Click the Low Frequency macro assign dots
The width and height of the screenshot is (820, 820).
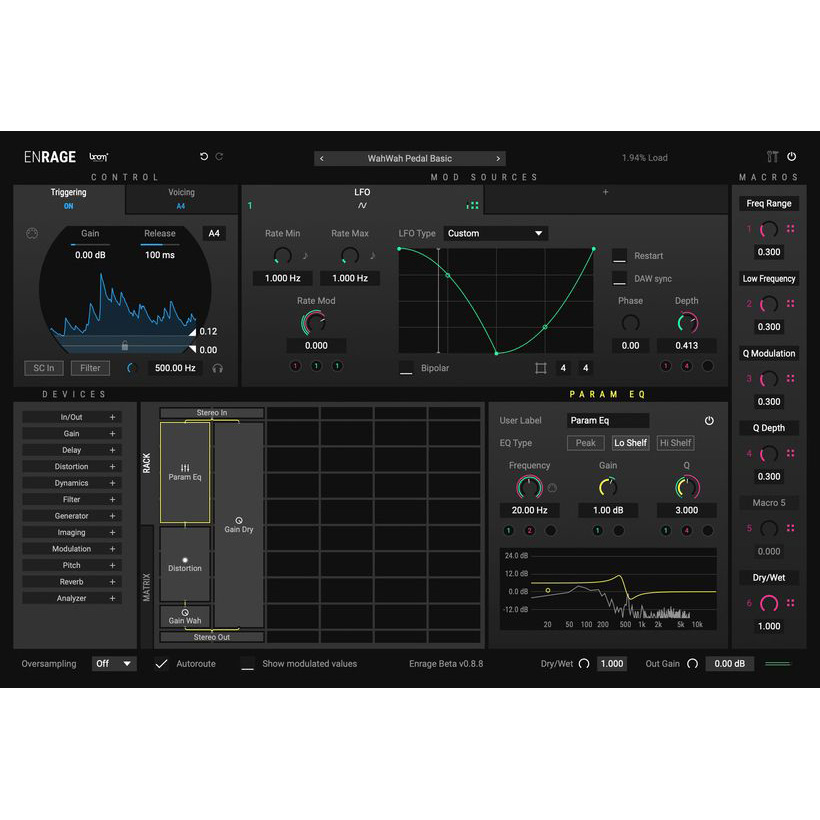point(791,303)
